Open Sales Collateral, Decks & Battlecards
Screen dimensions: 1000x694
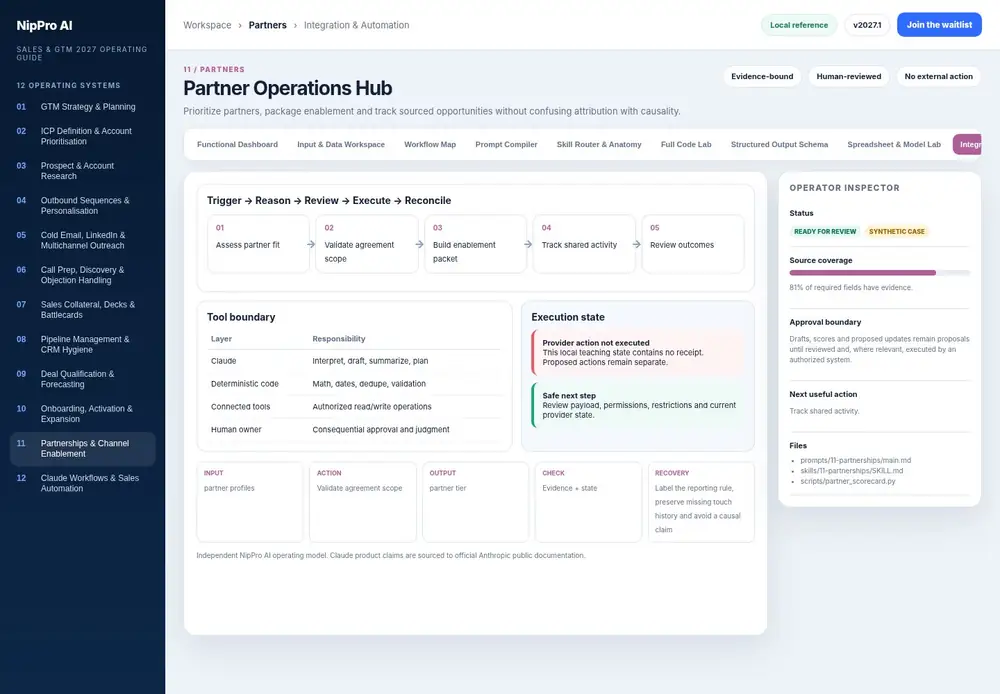pyautogui.click(x=83, y=309)
